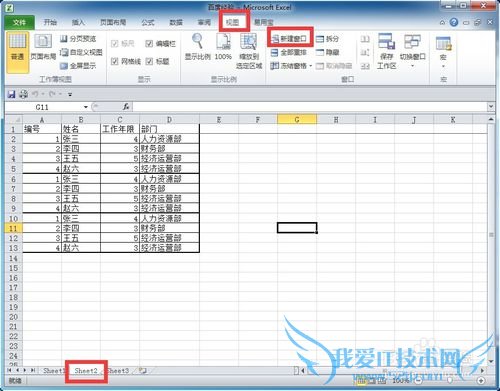Switch to the Review (审阅) tab
Viewport: 500px width, 391px height.
tap(204, 22)
